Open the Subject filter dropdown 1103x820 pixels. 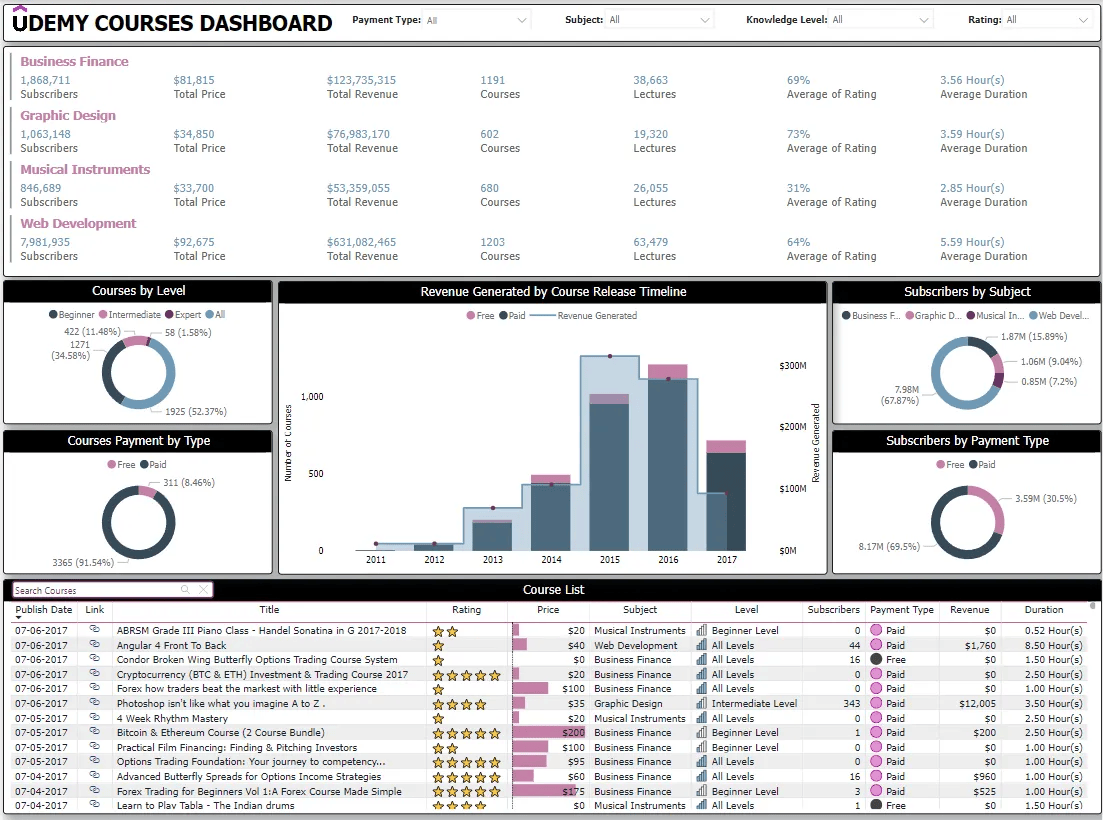pyautogui.click(x=659, y=20)
